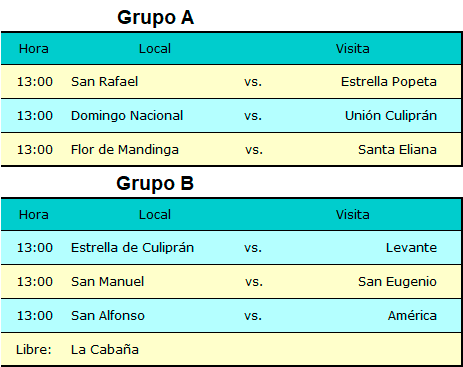
Task: Select the Local header in Grupo A
Action: pyautogui.click(x=155, y=49)
